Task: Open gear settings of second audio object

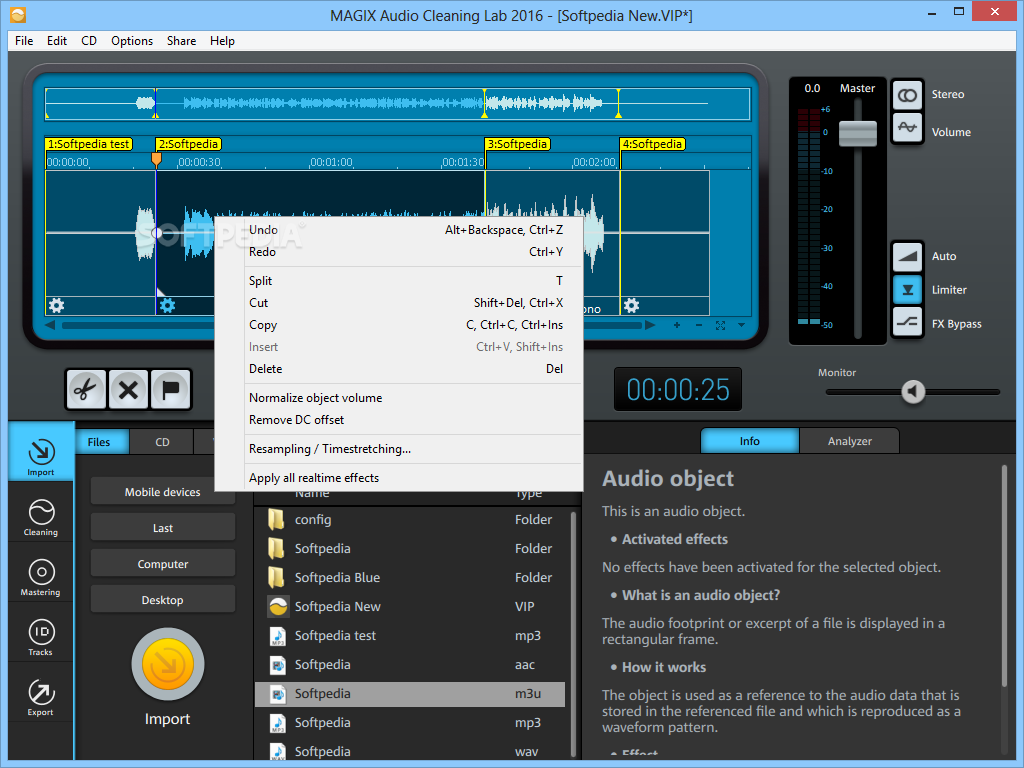Action: point(167,305)
